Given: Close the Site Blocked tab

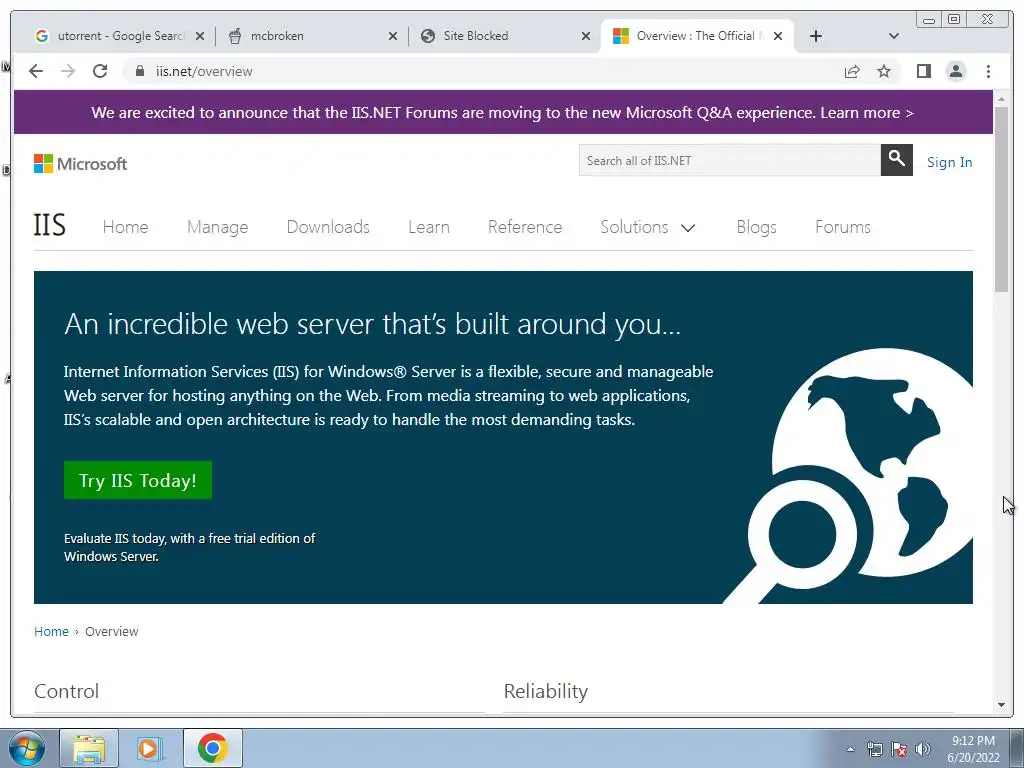Looking at the screenshot, I should (x=586, y=36).
